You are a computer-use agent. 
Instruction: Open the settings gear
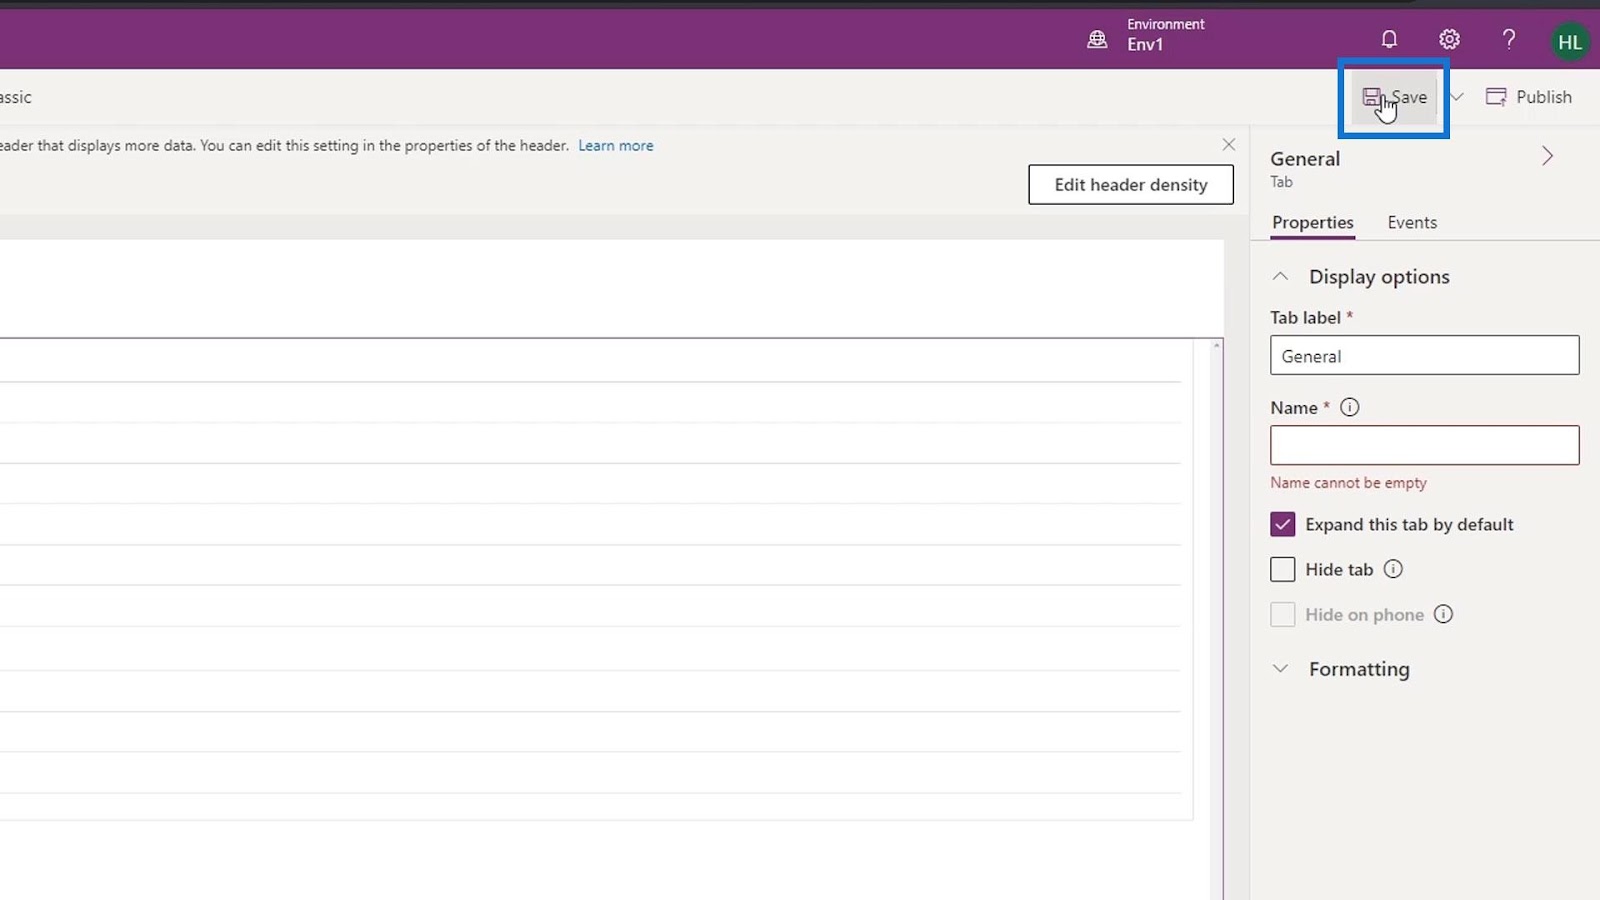tap(1449, 39)
